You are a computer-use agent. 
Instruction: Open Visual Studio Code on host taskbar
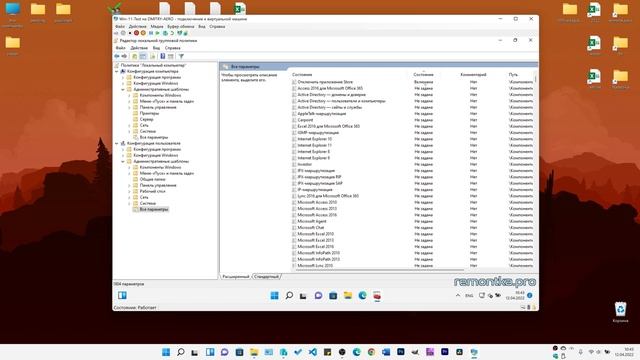click(x=313, y=352)
